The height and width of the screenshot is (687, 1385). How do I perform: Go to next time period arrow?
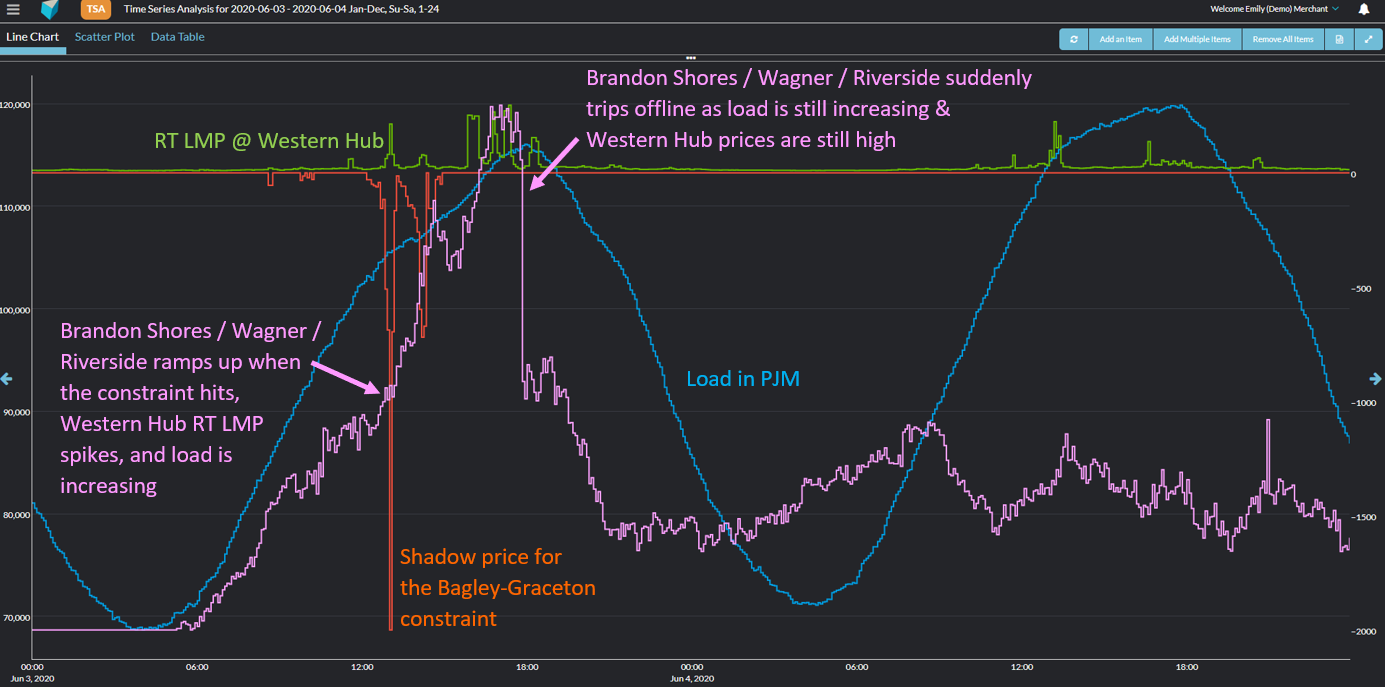click(x=1376, y=379)
